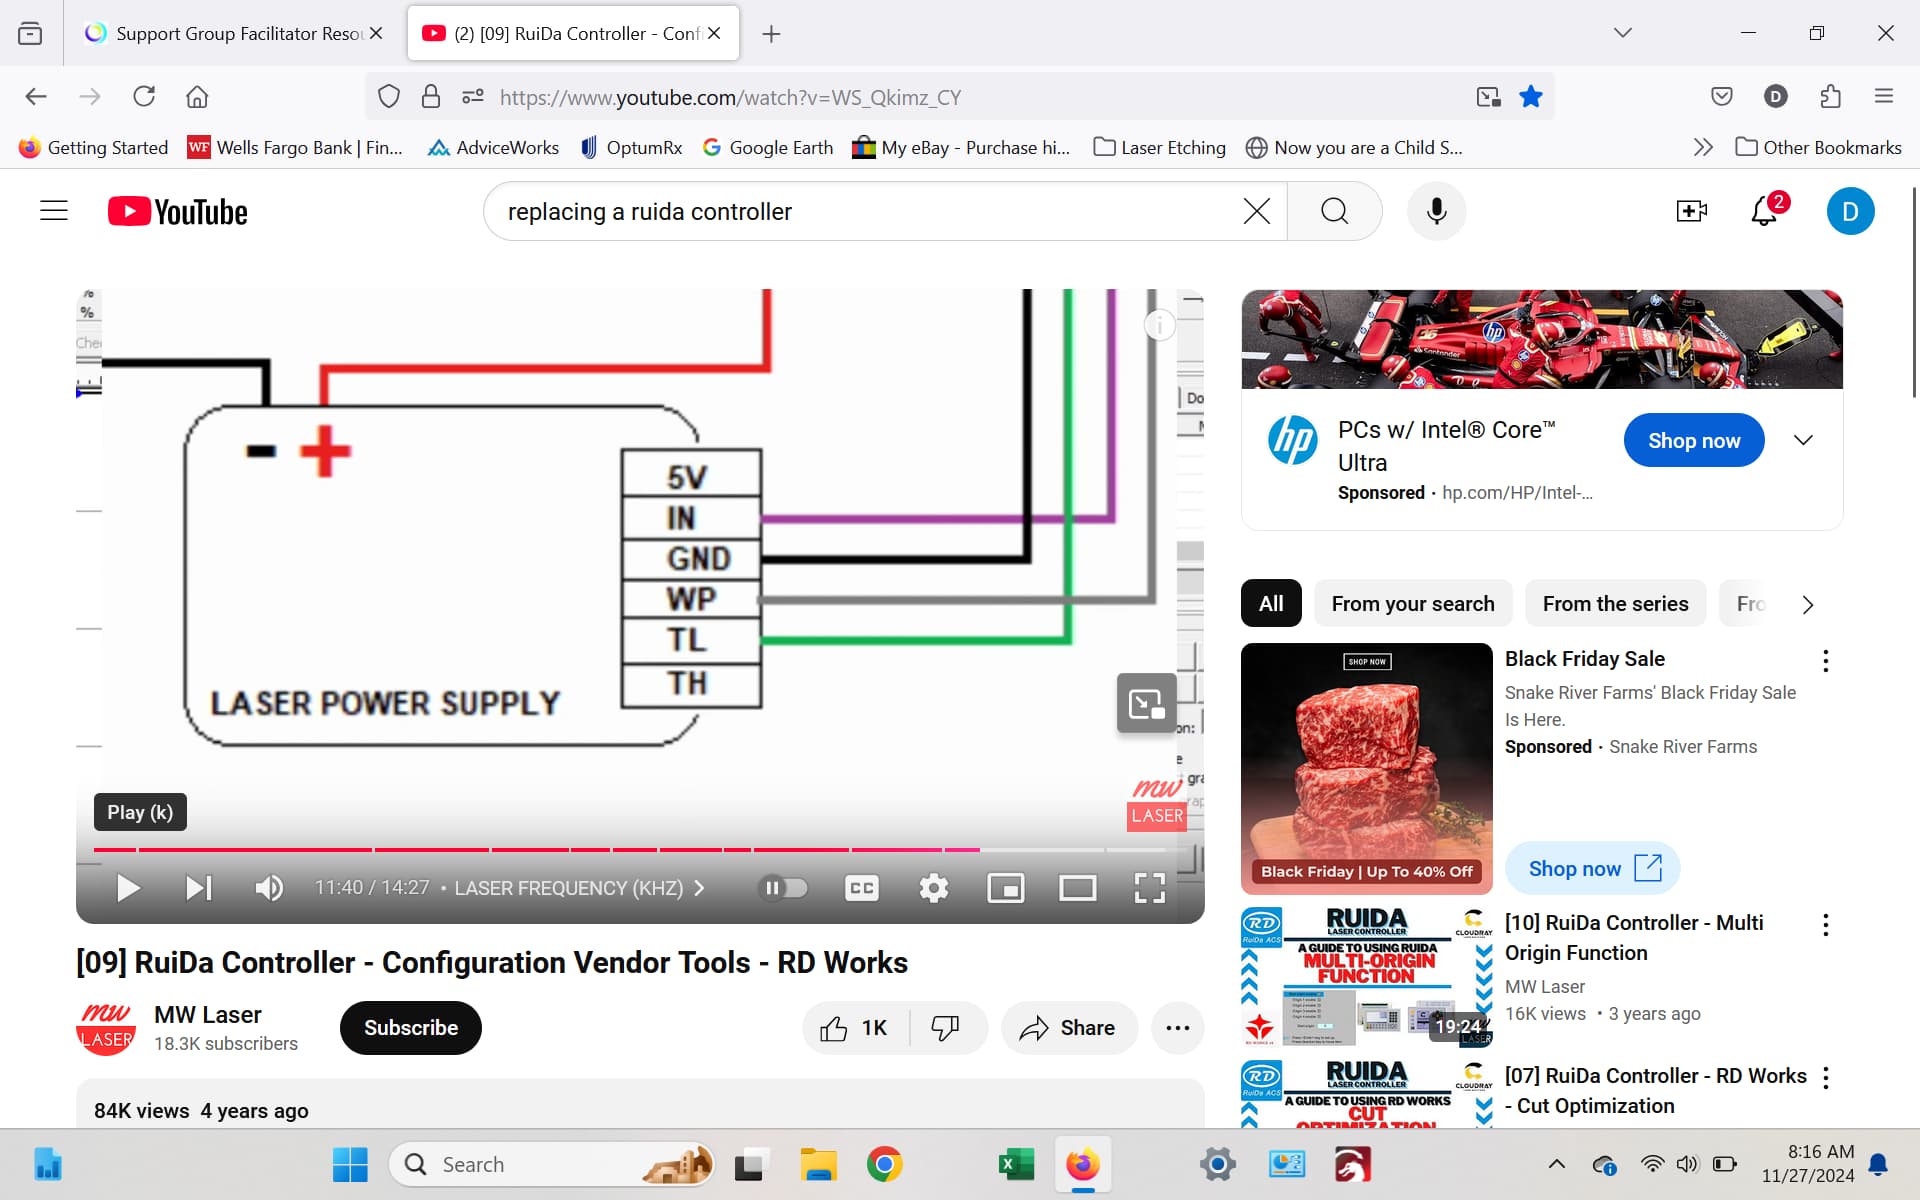
Task: Dislike the video
Action: click(x=946, y=1028)
